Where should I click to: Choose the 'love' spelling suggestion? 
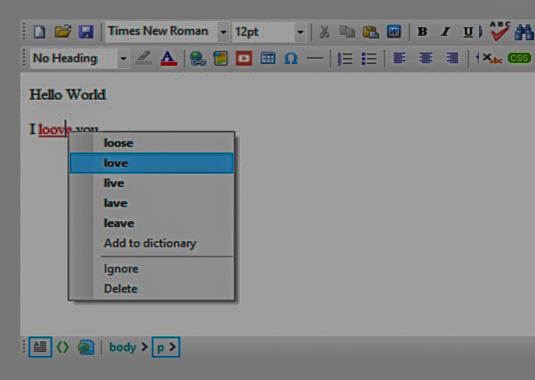coord(151,163)
